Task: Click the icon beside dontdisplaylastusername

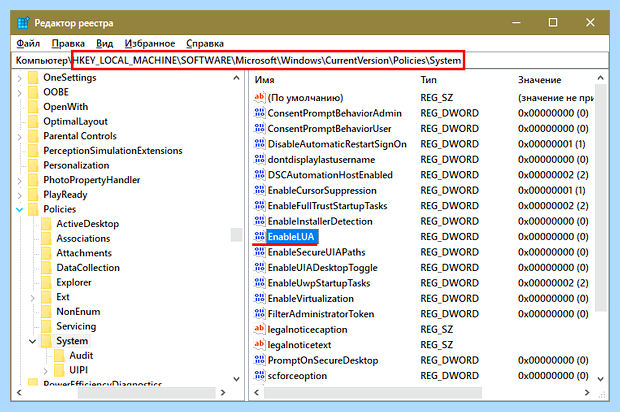Action: click(259, 159)
